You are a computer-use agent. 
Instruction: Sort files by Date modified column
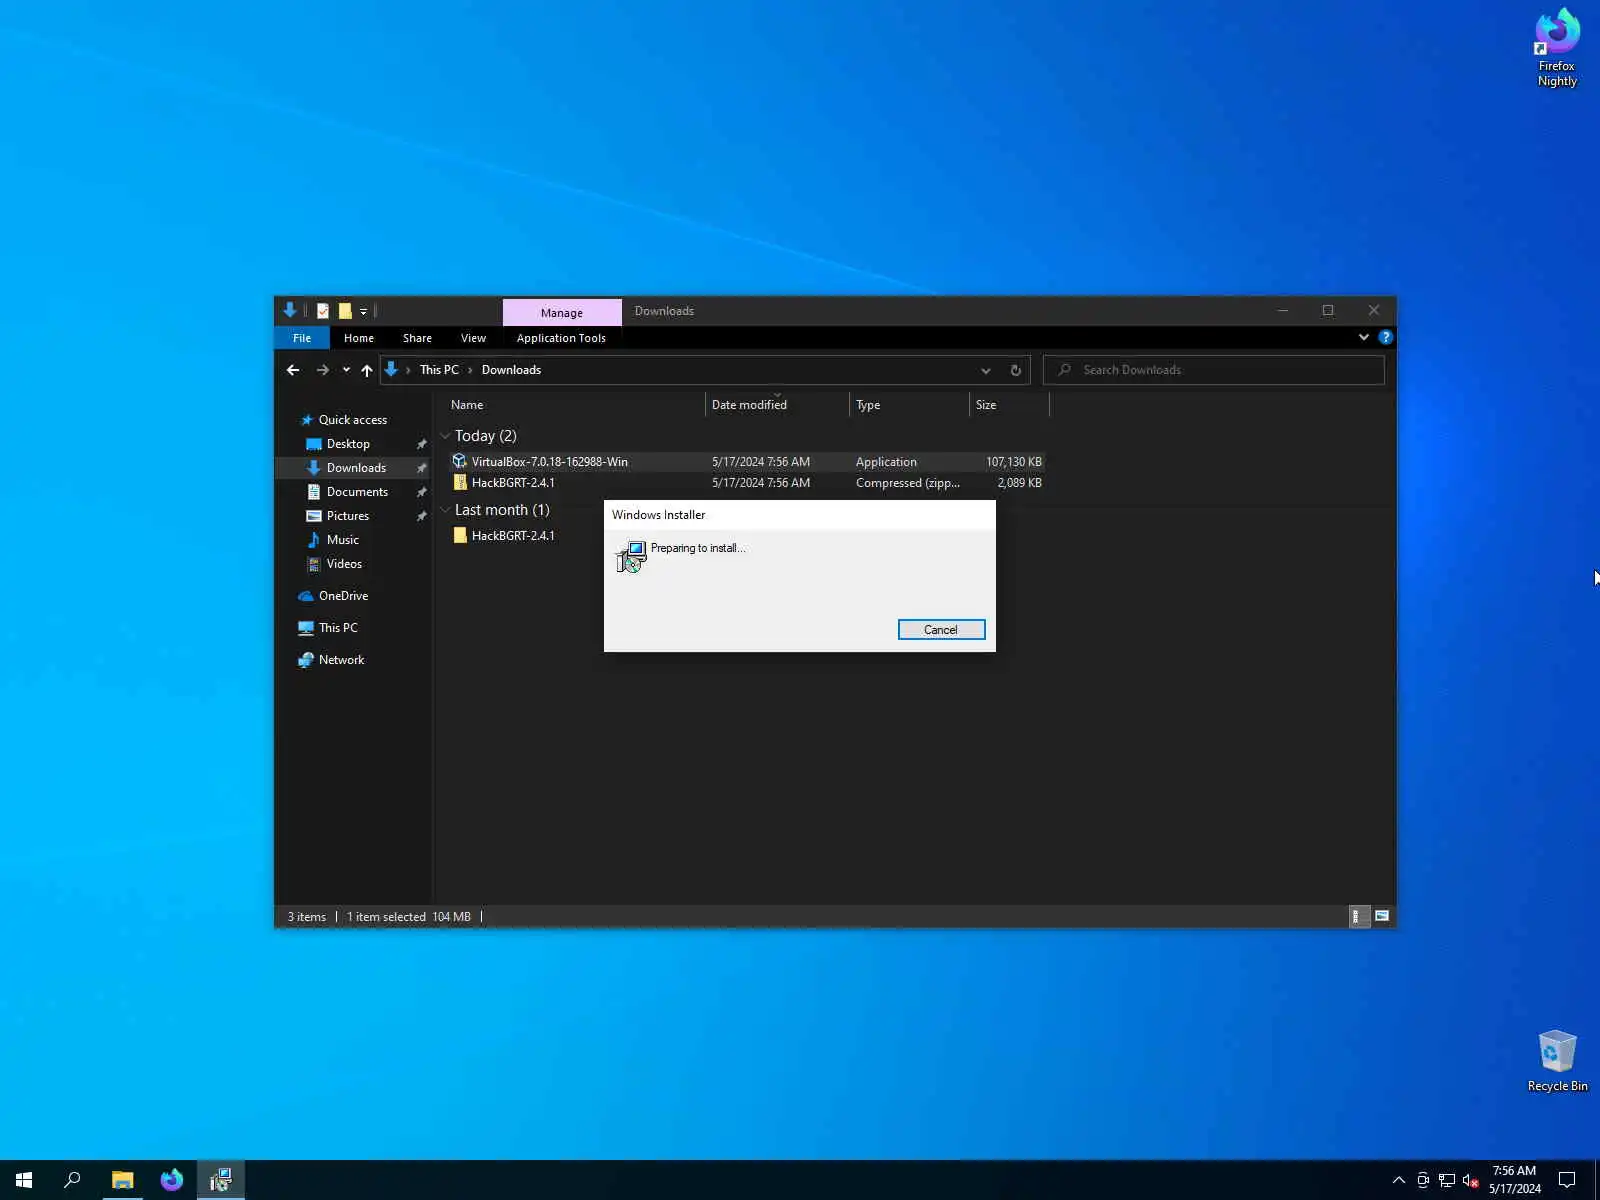pyautogui.click(x=777, y=405)
